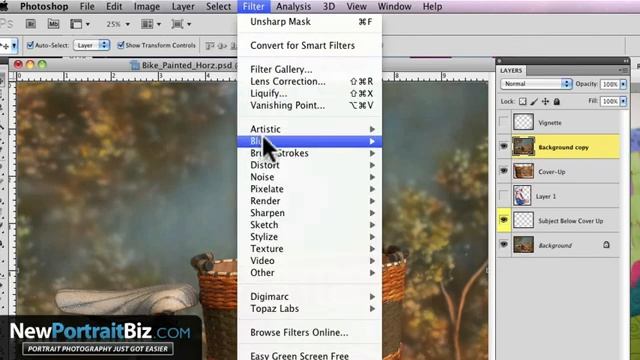Open the layer blend mode Normal dropdown

pos(536,84)
